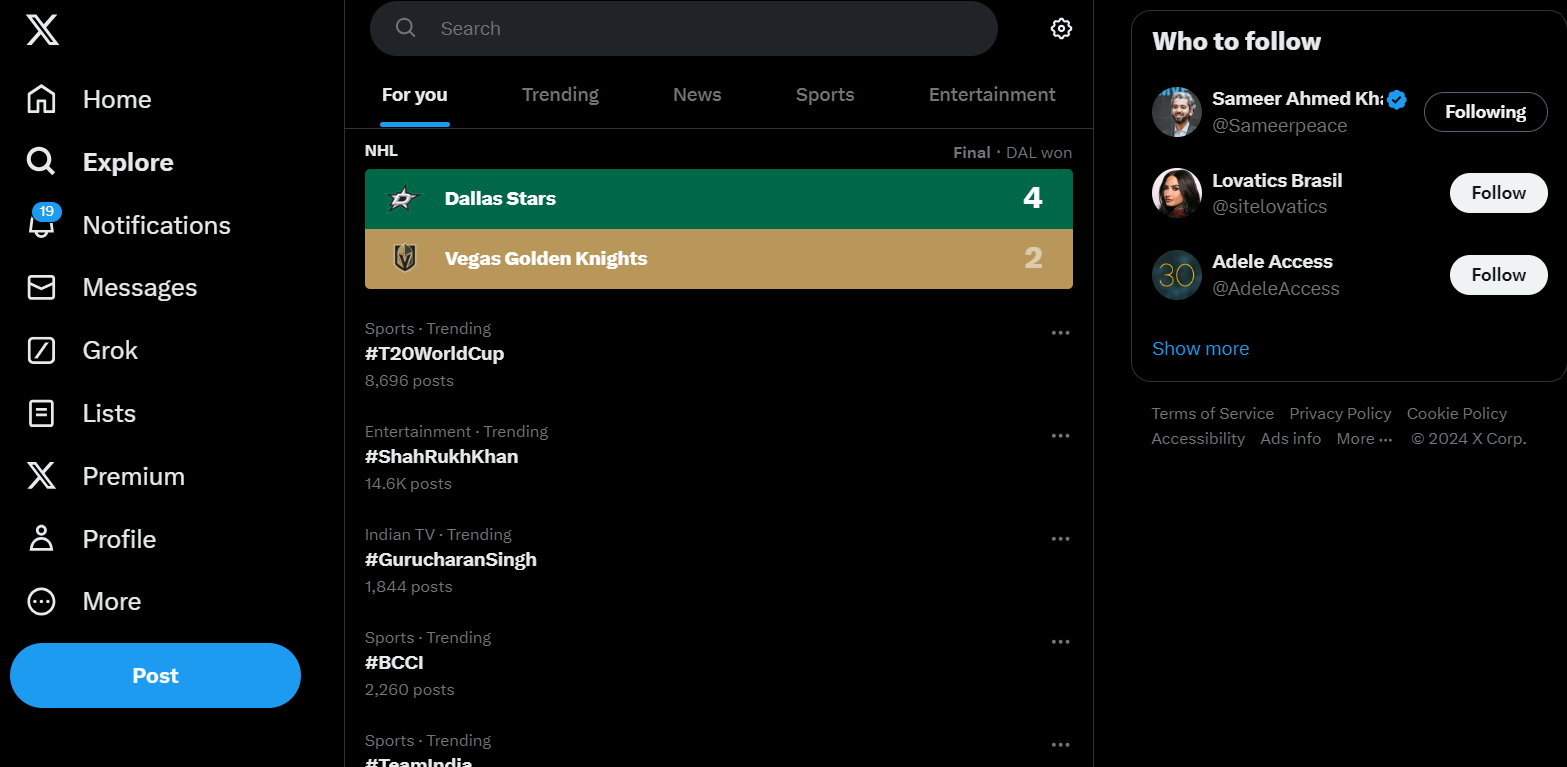Viewport: 1567px width, 767px height.
Task: Open the Vegas Golden Knights score row
Action: (719, 259)
